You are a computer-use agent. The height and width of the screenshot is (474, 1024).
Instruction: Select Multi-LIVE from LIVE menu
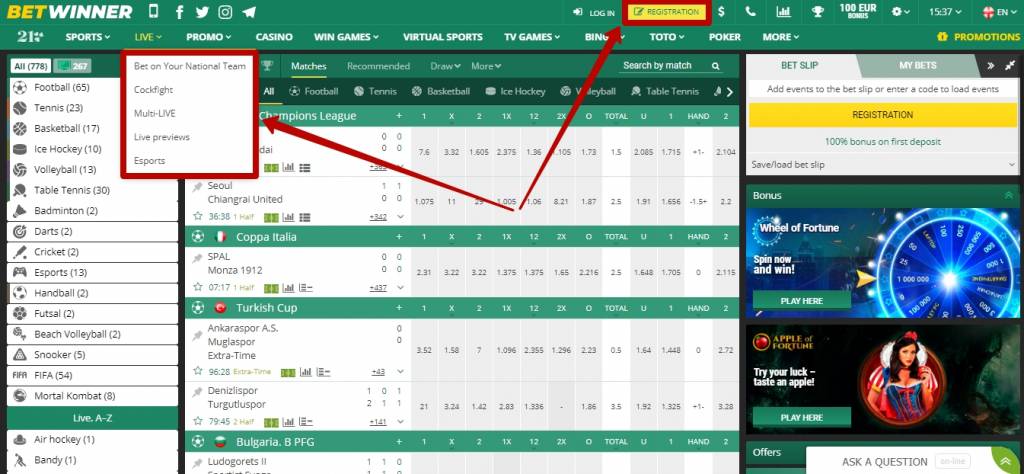coord(155,113)
